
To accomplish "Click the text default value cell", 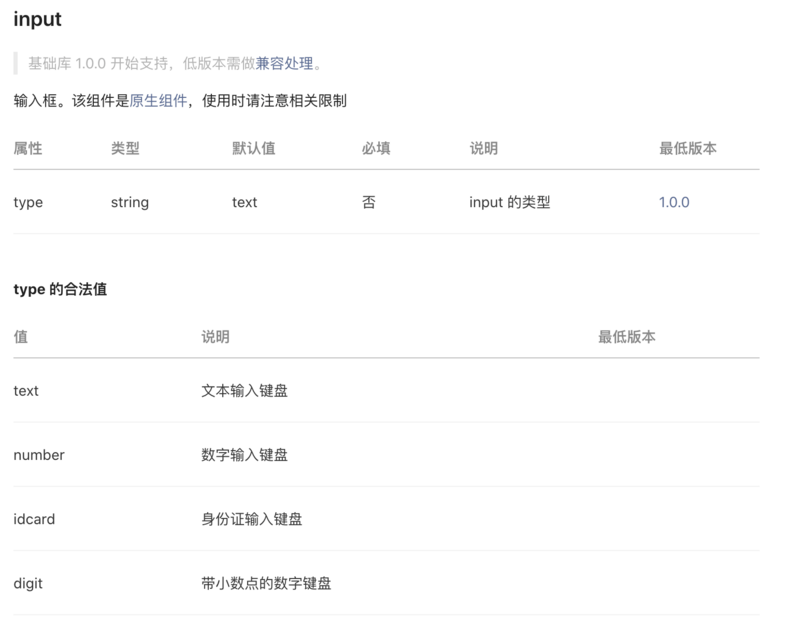I will [245, 202].
